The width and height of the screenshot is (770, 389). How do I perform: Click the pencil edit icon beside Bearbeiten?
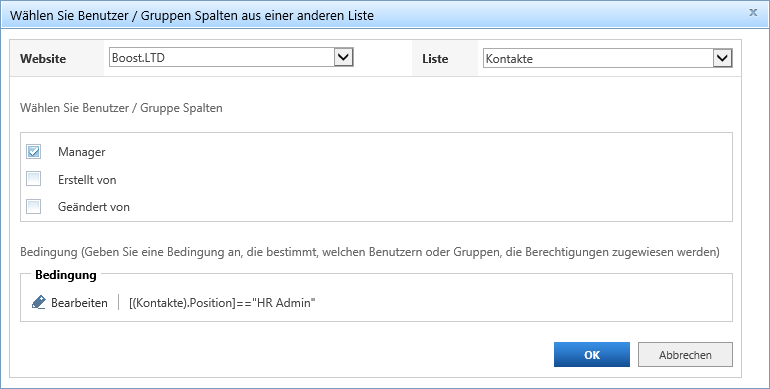(39, 302)
